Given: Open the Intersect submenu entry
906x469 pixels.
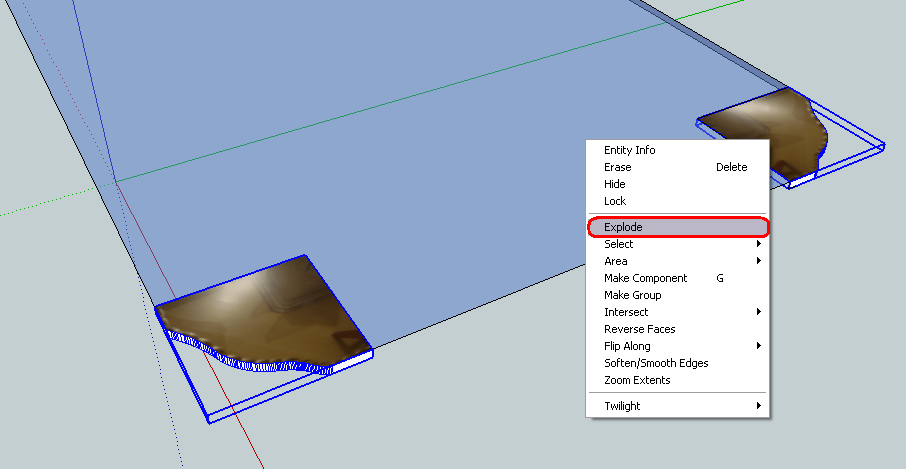Looking at the screenshot, I should click(677, 312).
